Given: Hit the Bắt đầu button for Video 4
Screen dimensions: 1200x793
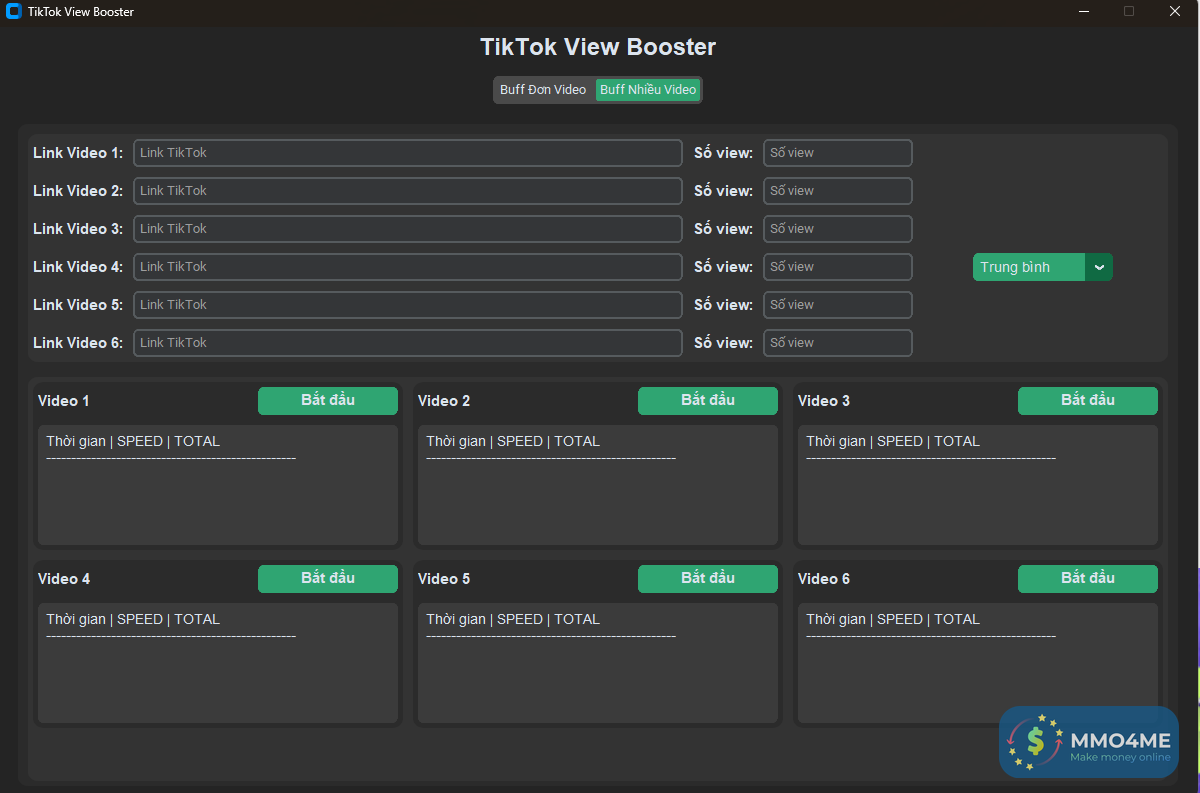Looking at the screenshot, I should point(328,579).
